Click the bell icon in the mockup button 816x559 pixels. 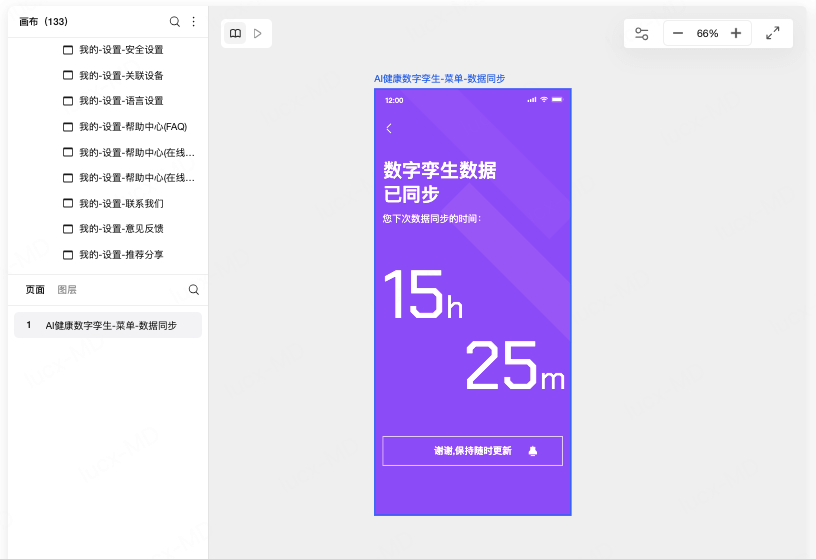(x=532, y=451)
